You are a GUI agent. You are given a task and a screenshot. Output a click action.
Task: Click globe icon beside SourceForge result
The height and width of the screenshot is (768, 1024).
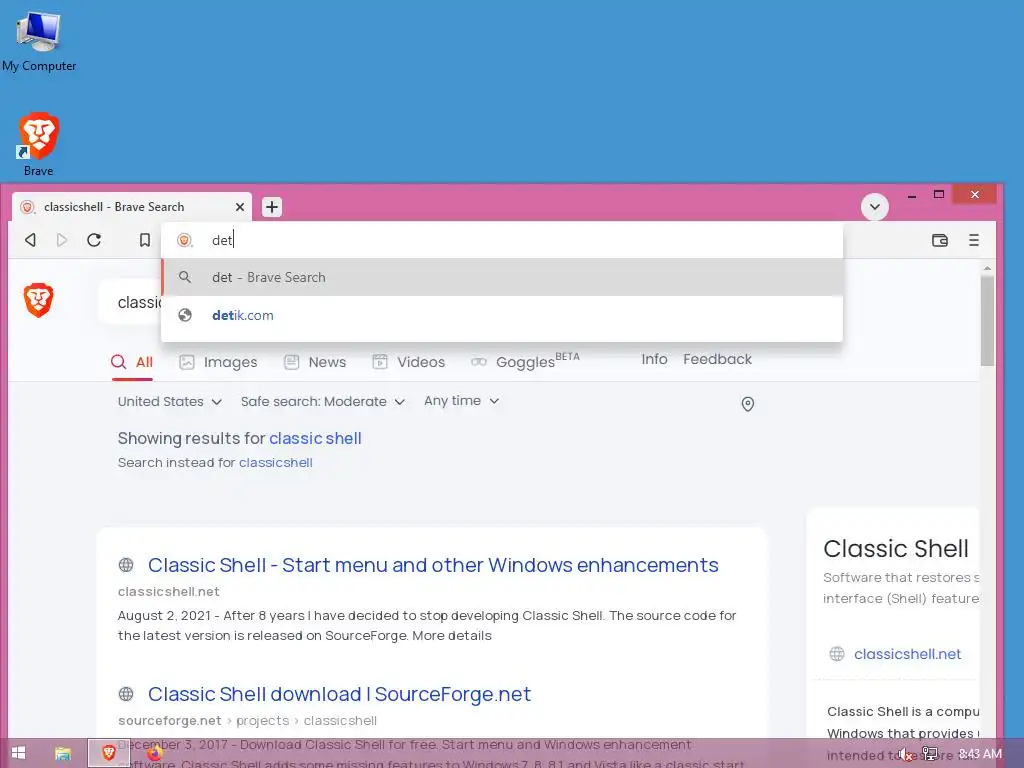126,694
